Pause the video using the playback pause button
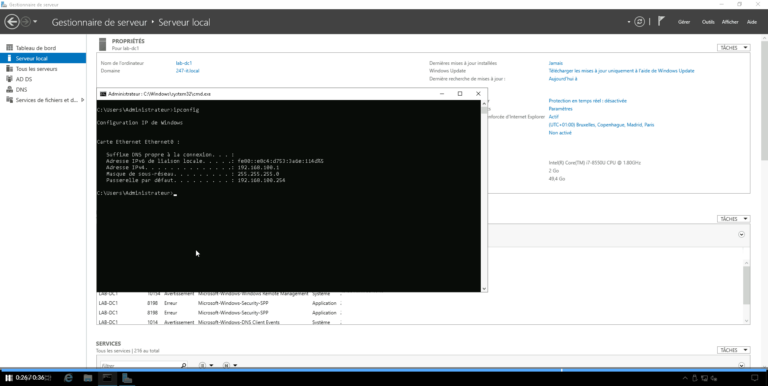Screen dimensions: 768x386 click(x=9, y=378)
